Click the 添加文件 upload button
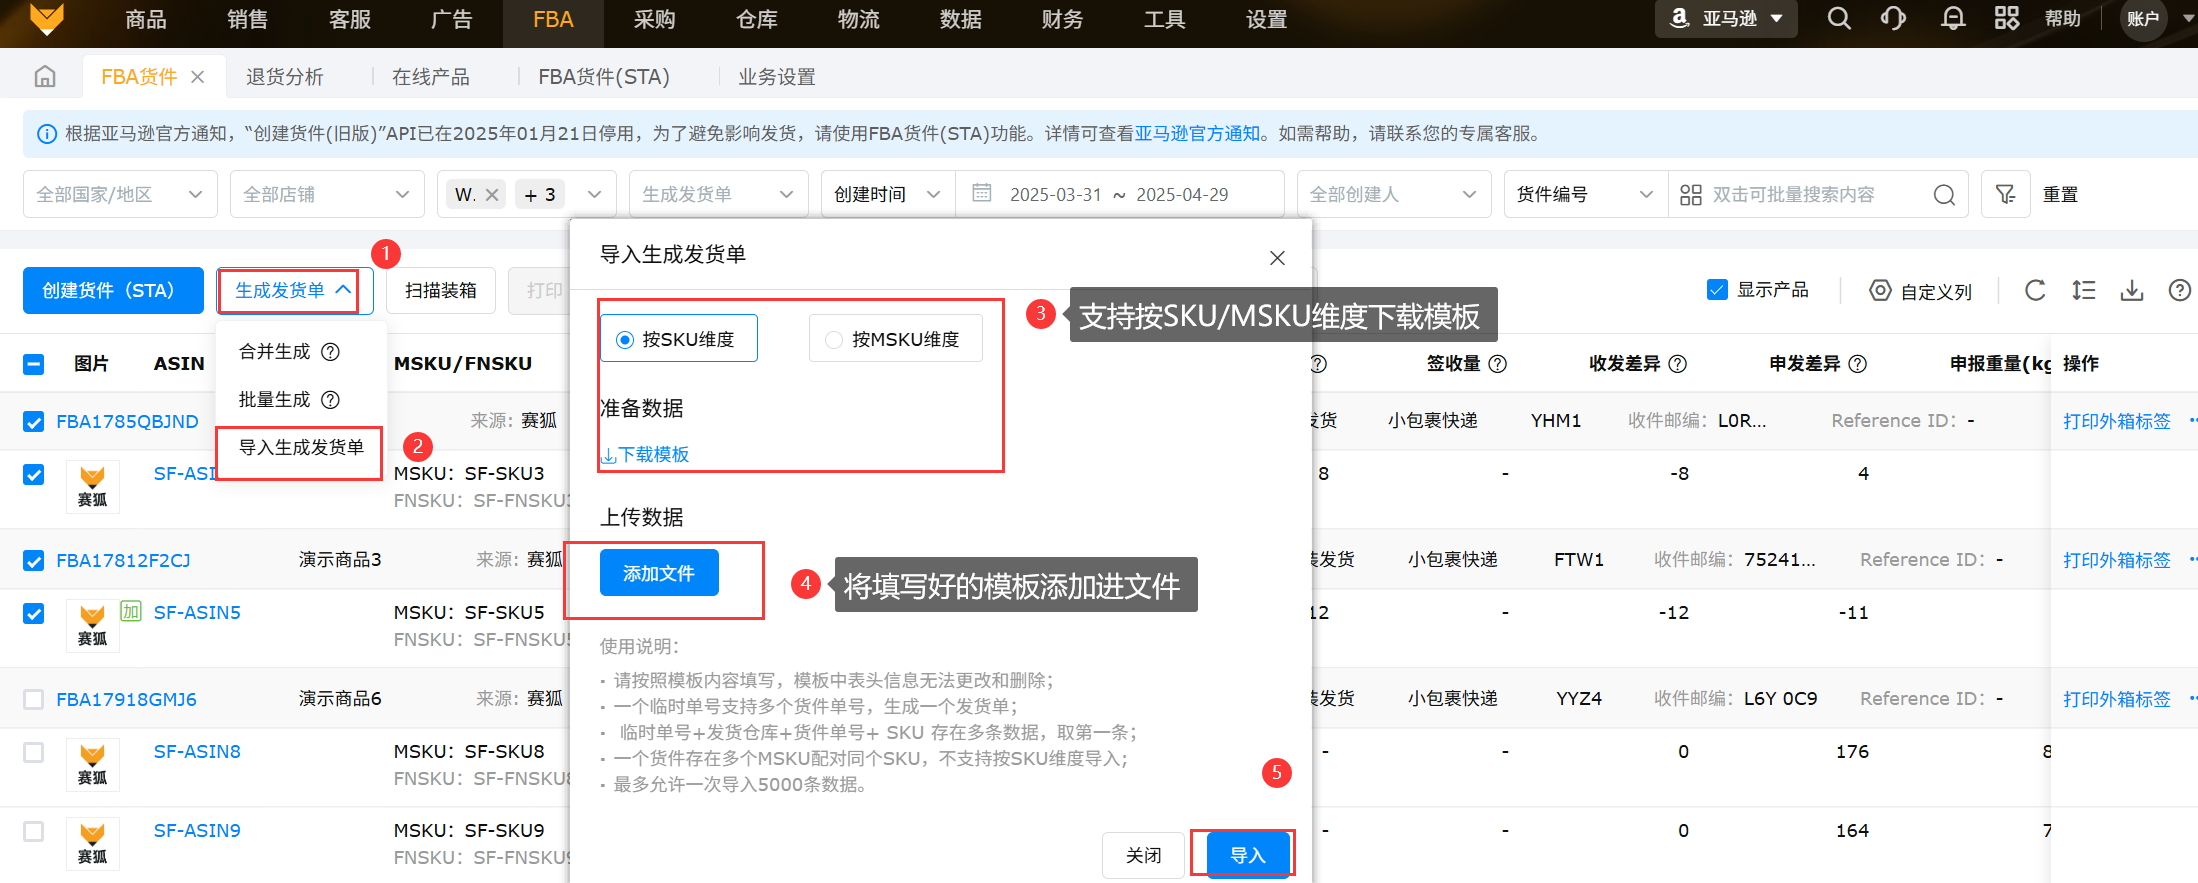Screen dimensions: 2198x883 659,573
